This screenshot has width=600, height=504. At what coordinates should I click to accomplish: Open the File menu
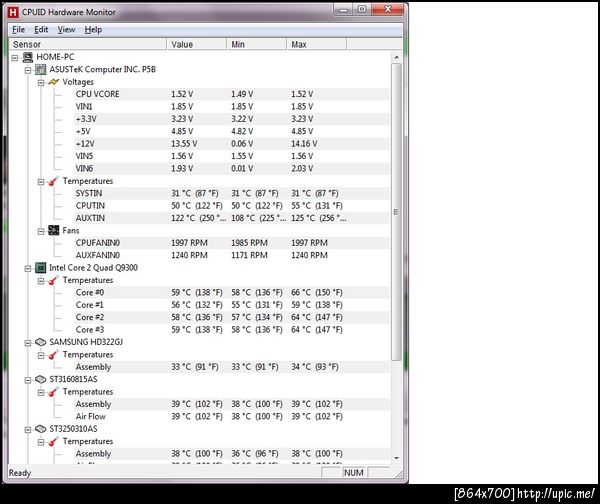tap(18, 30)
